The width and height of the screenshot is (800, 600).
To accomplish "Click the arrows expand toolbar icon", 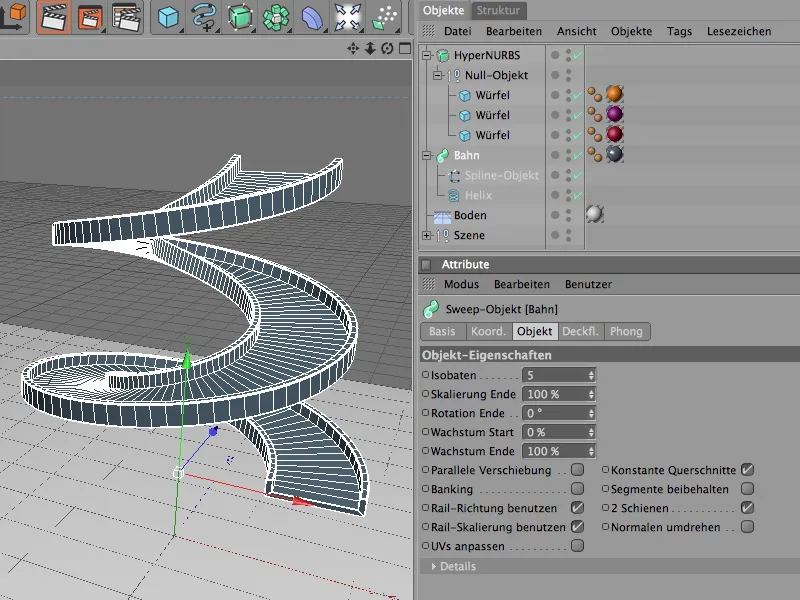I will coord(347,17).
